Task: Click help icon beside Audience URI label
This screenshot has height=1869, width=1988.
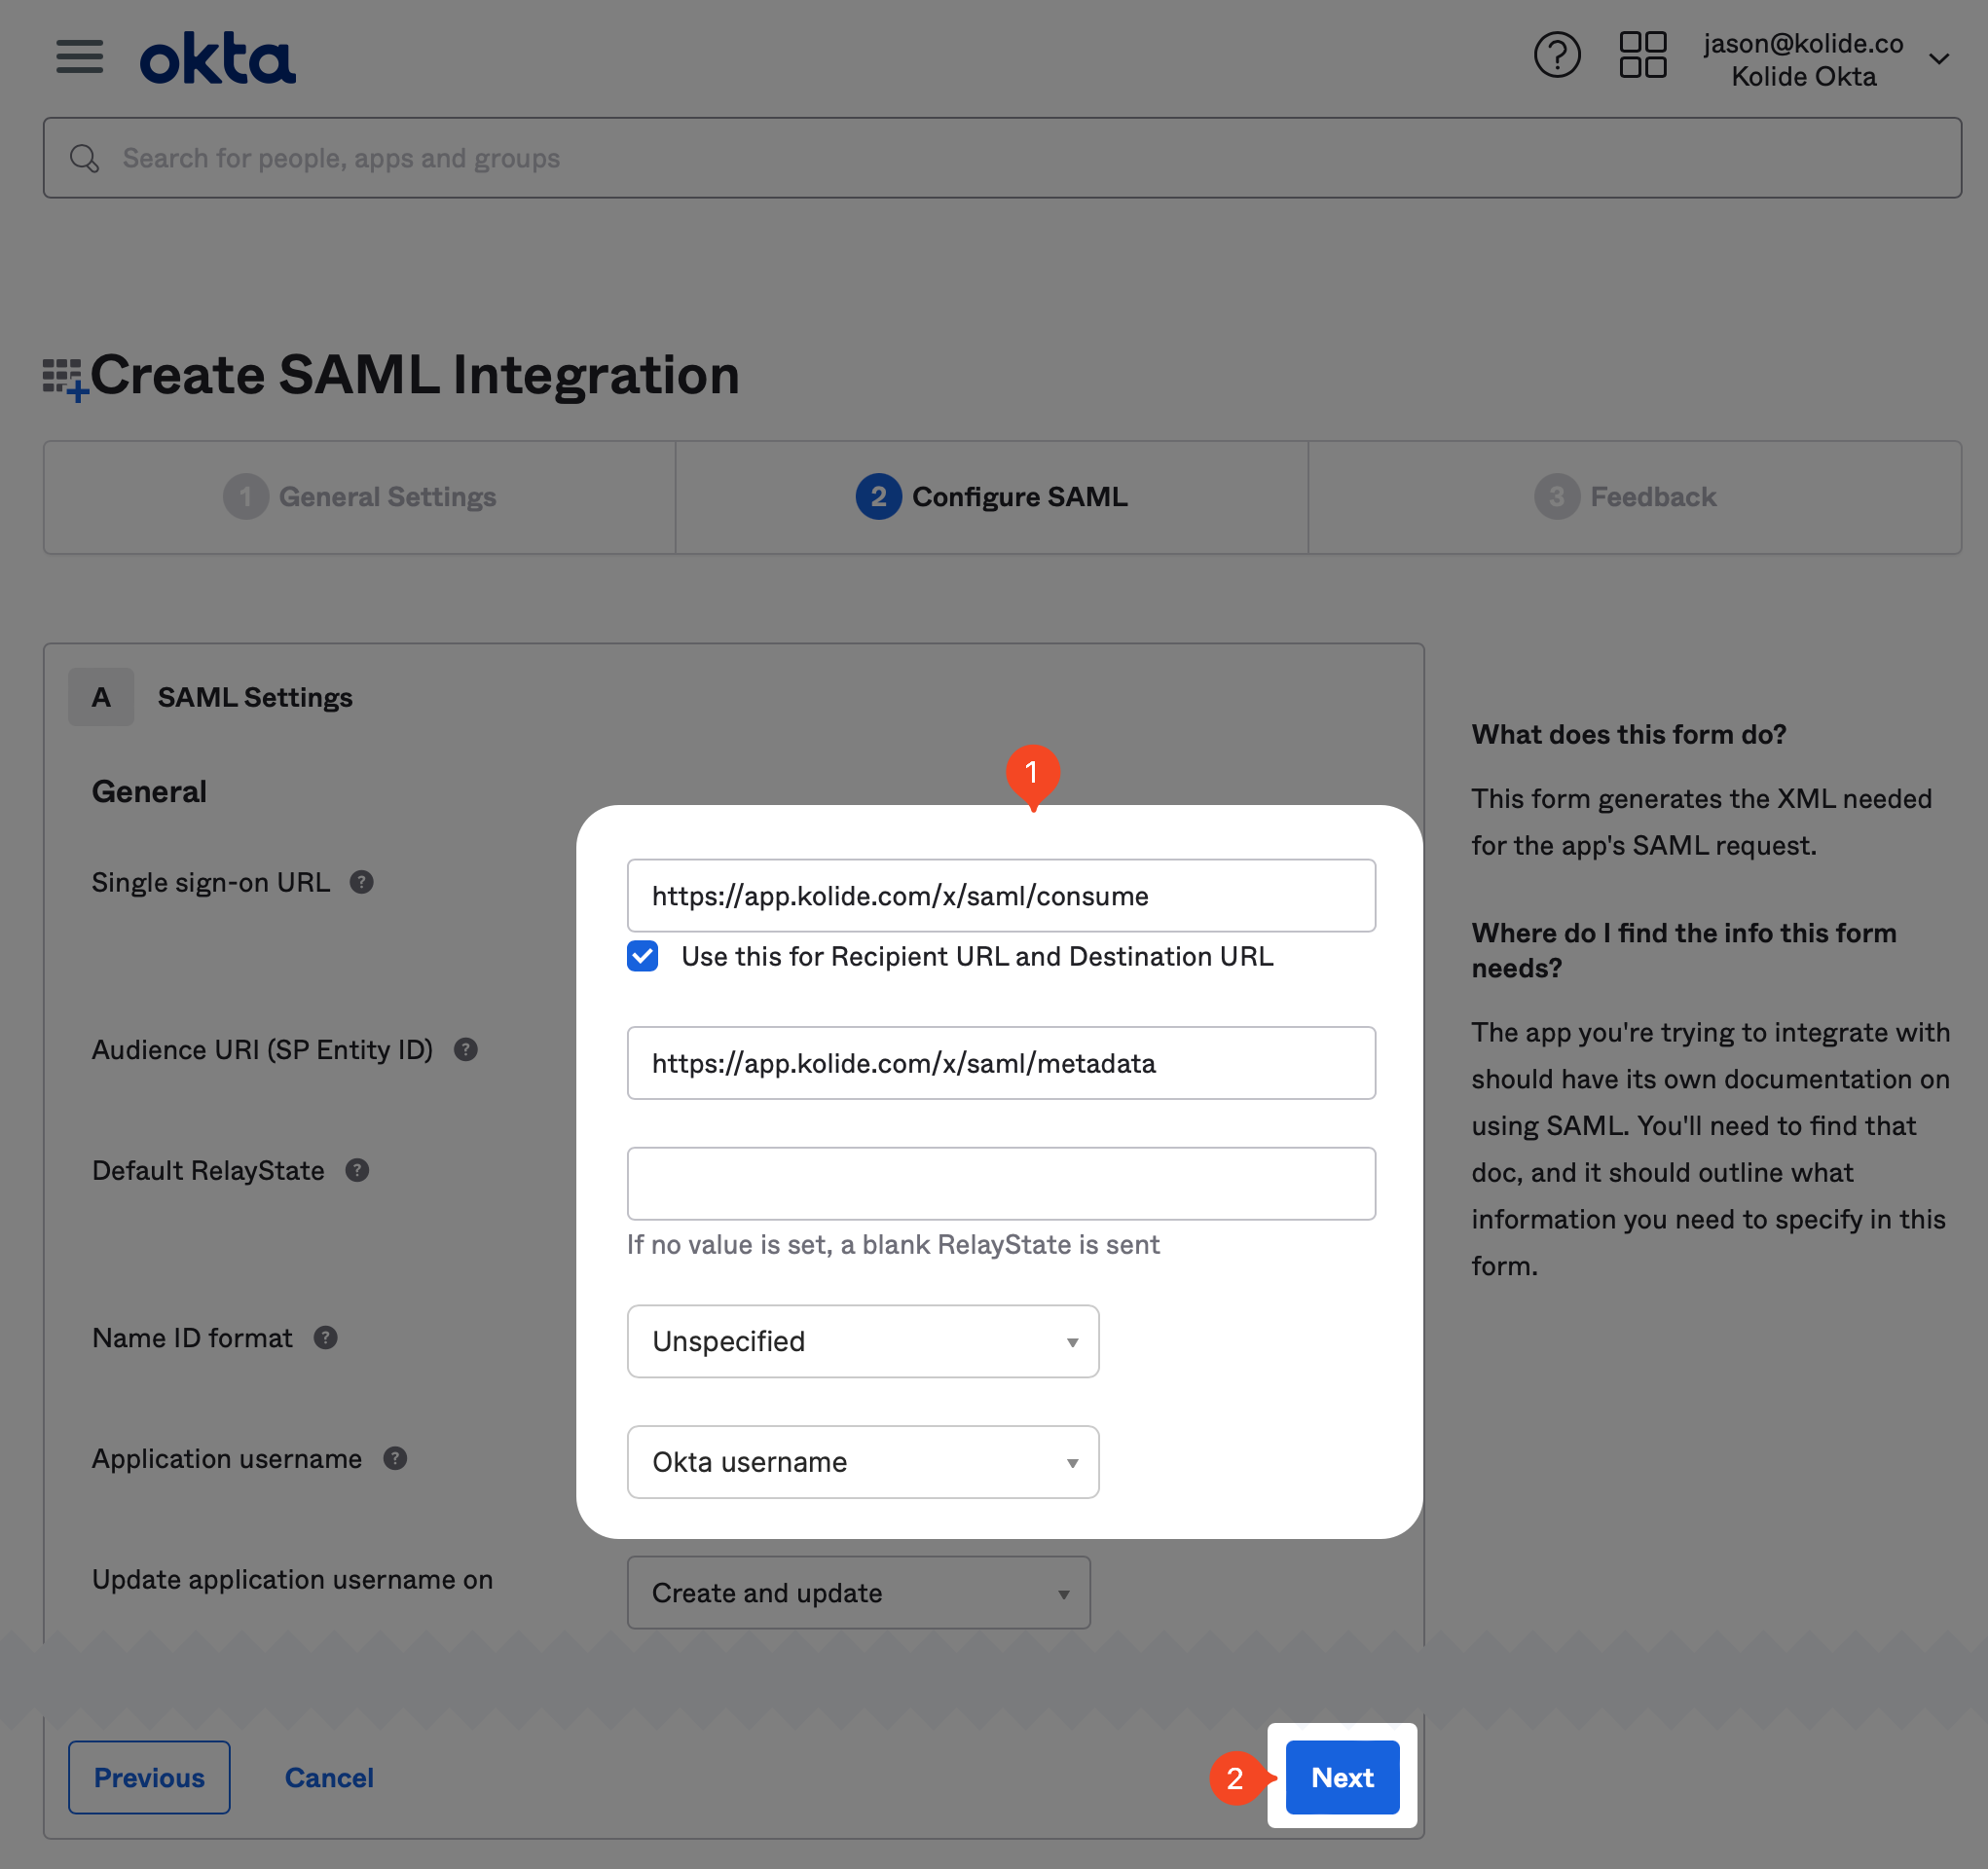Action: pyautogui.click(x=466, y=1049)
